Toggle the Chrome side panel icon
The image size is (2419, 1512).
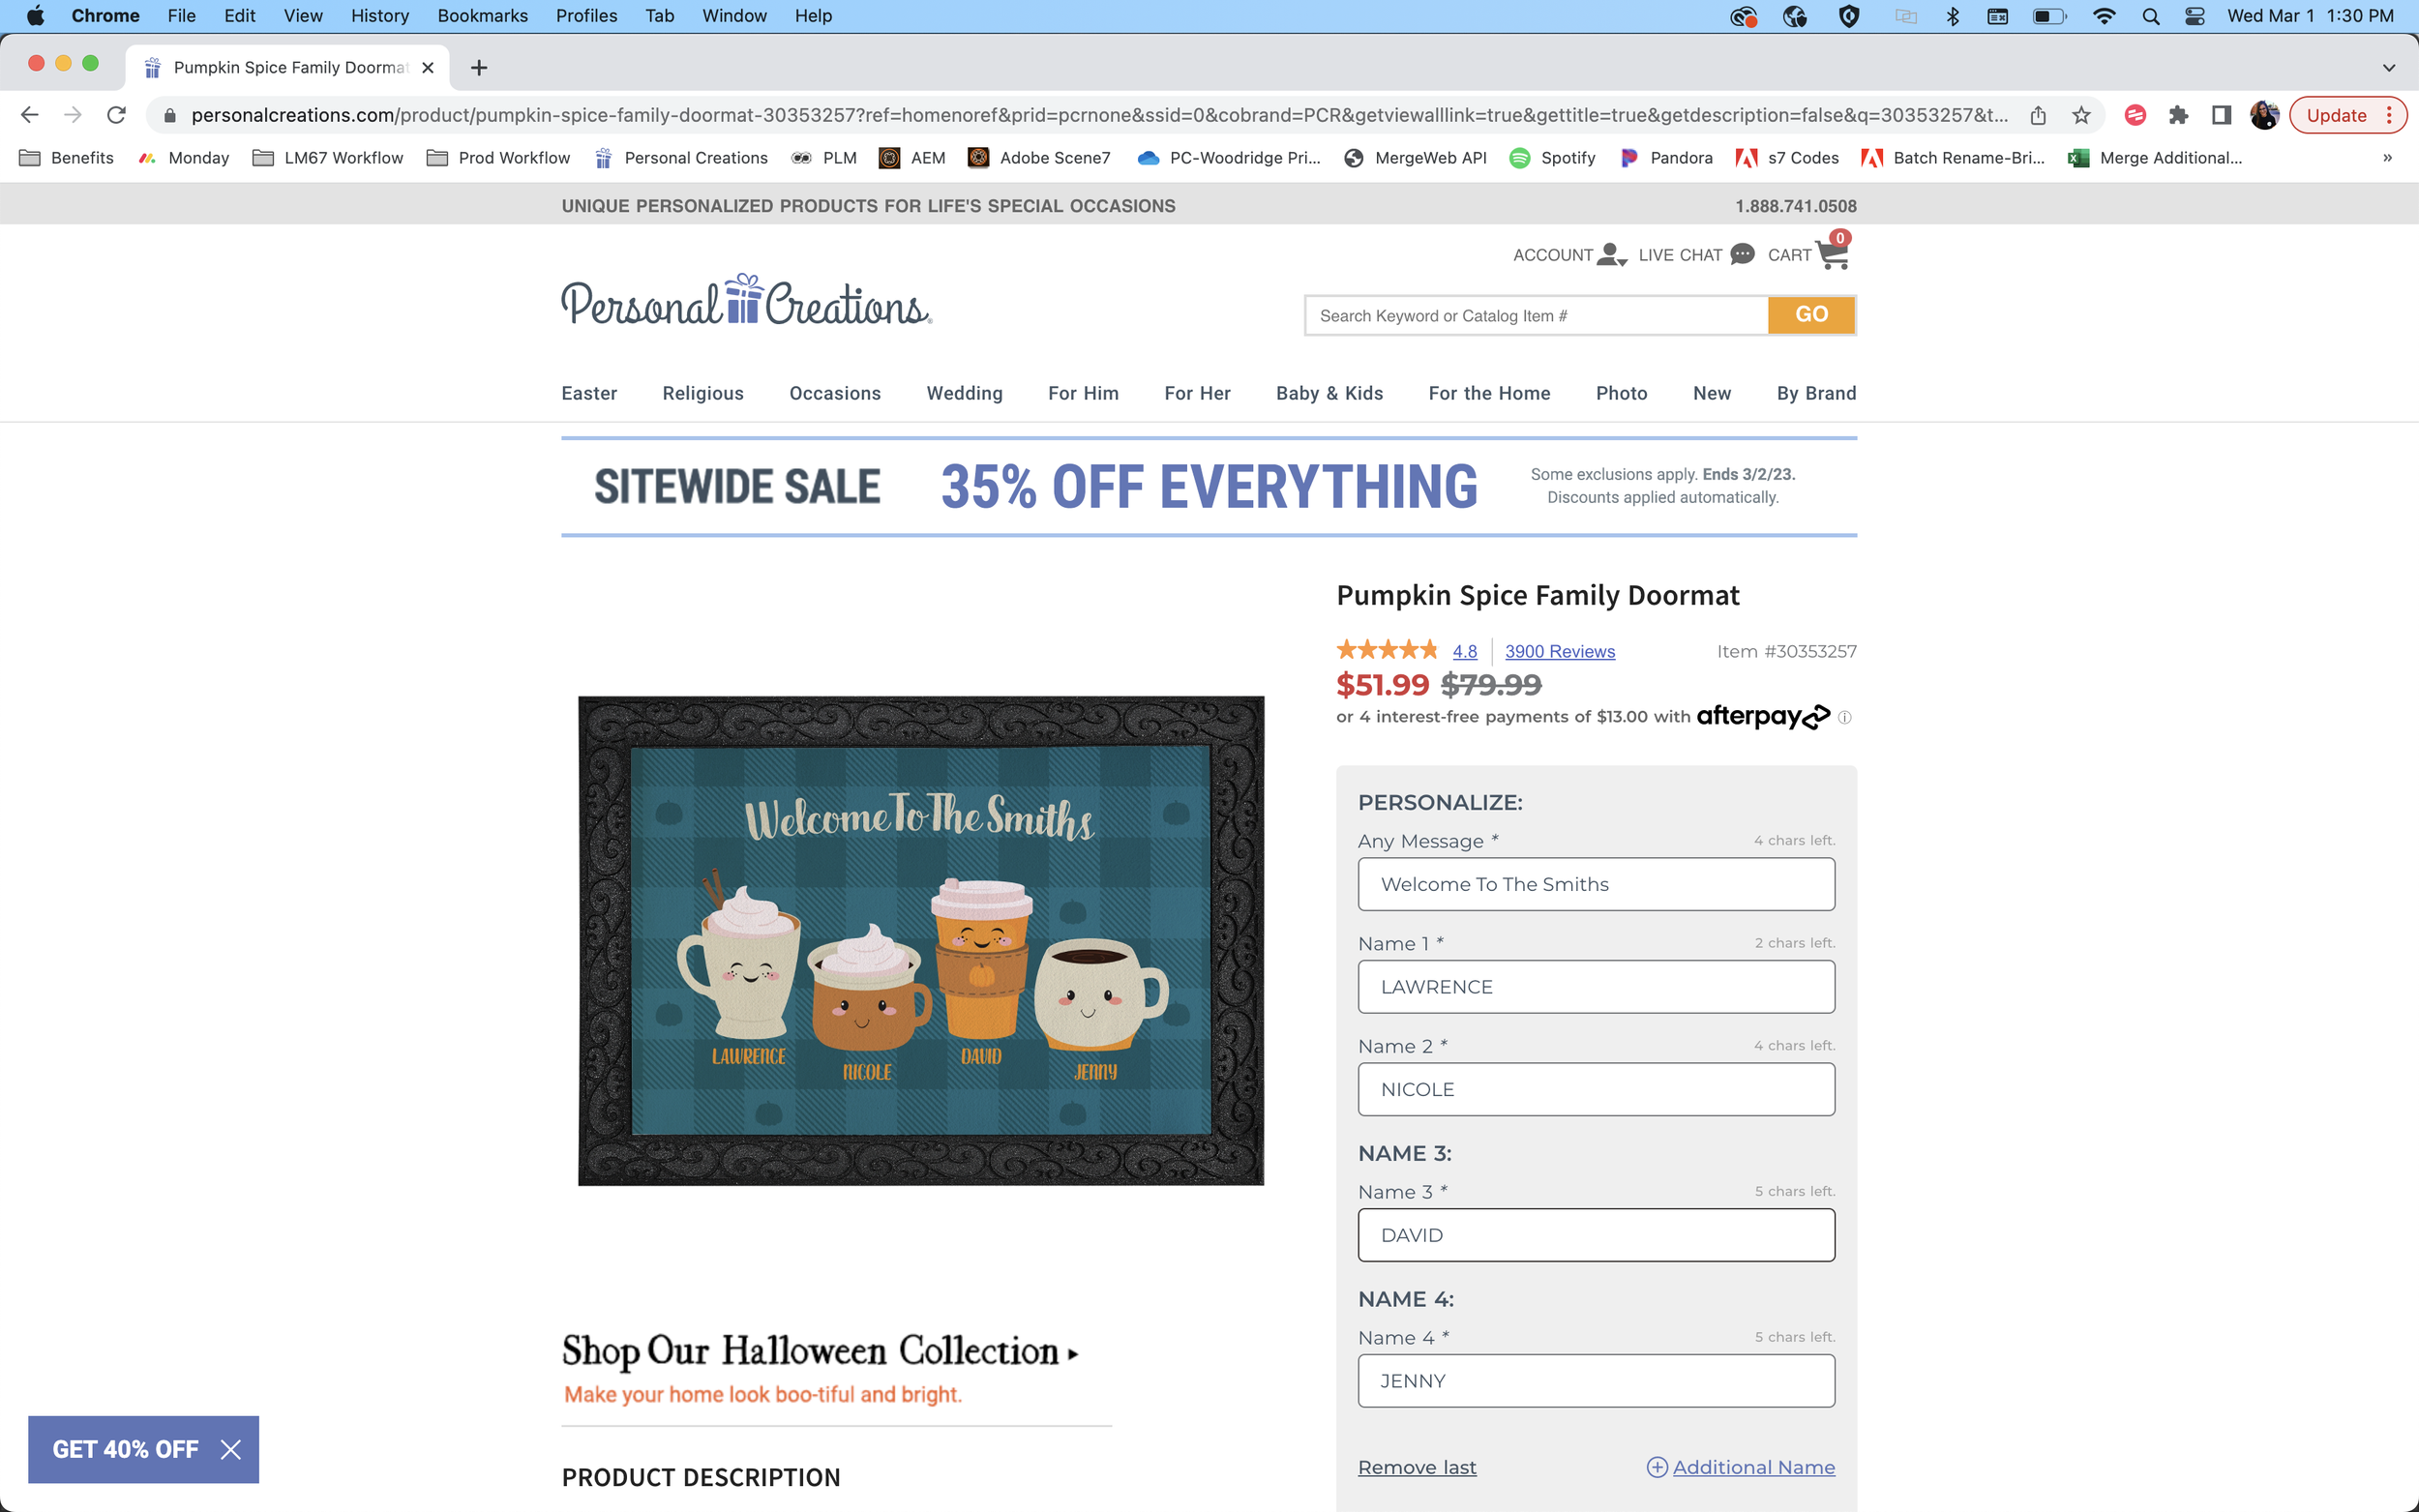2221,115
